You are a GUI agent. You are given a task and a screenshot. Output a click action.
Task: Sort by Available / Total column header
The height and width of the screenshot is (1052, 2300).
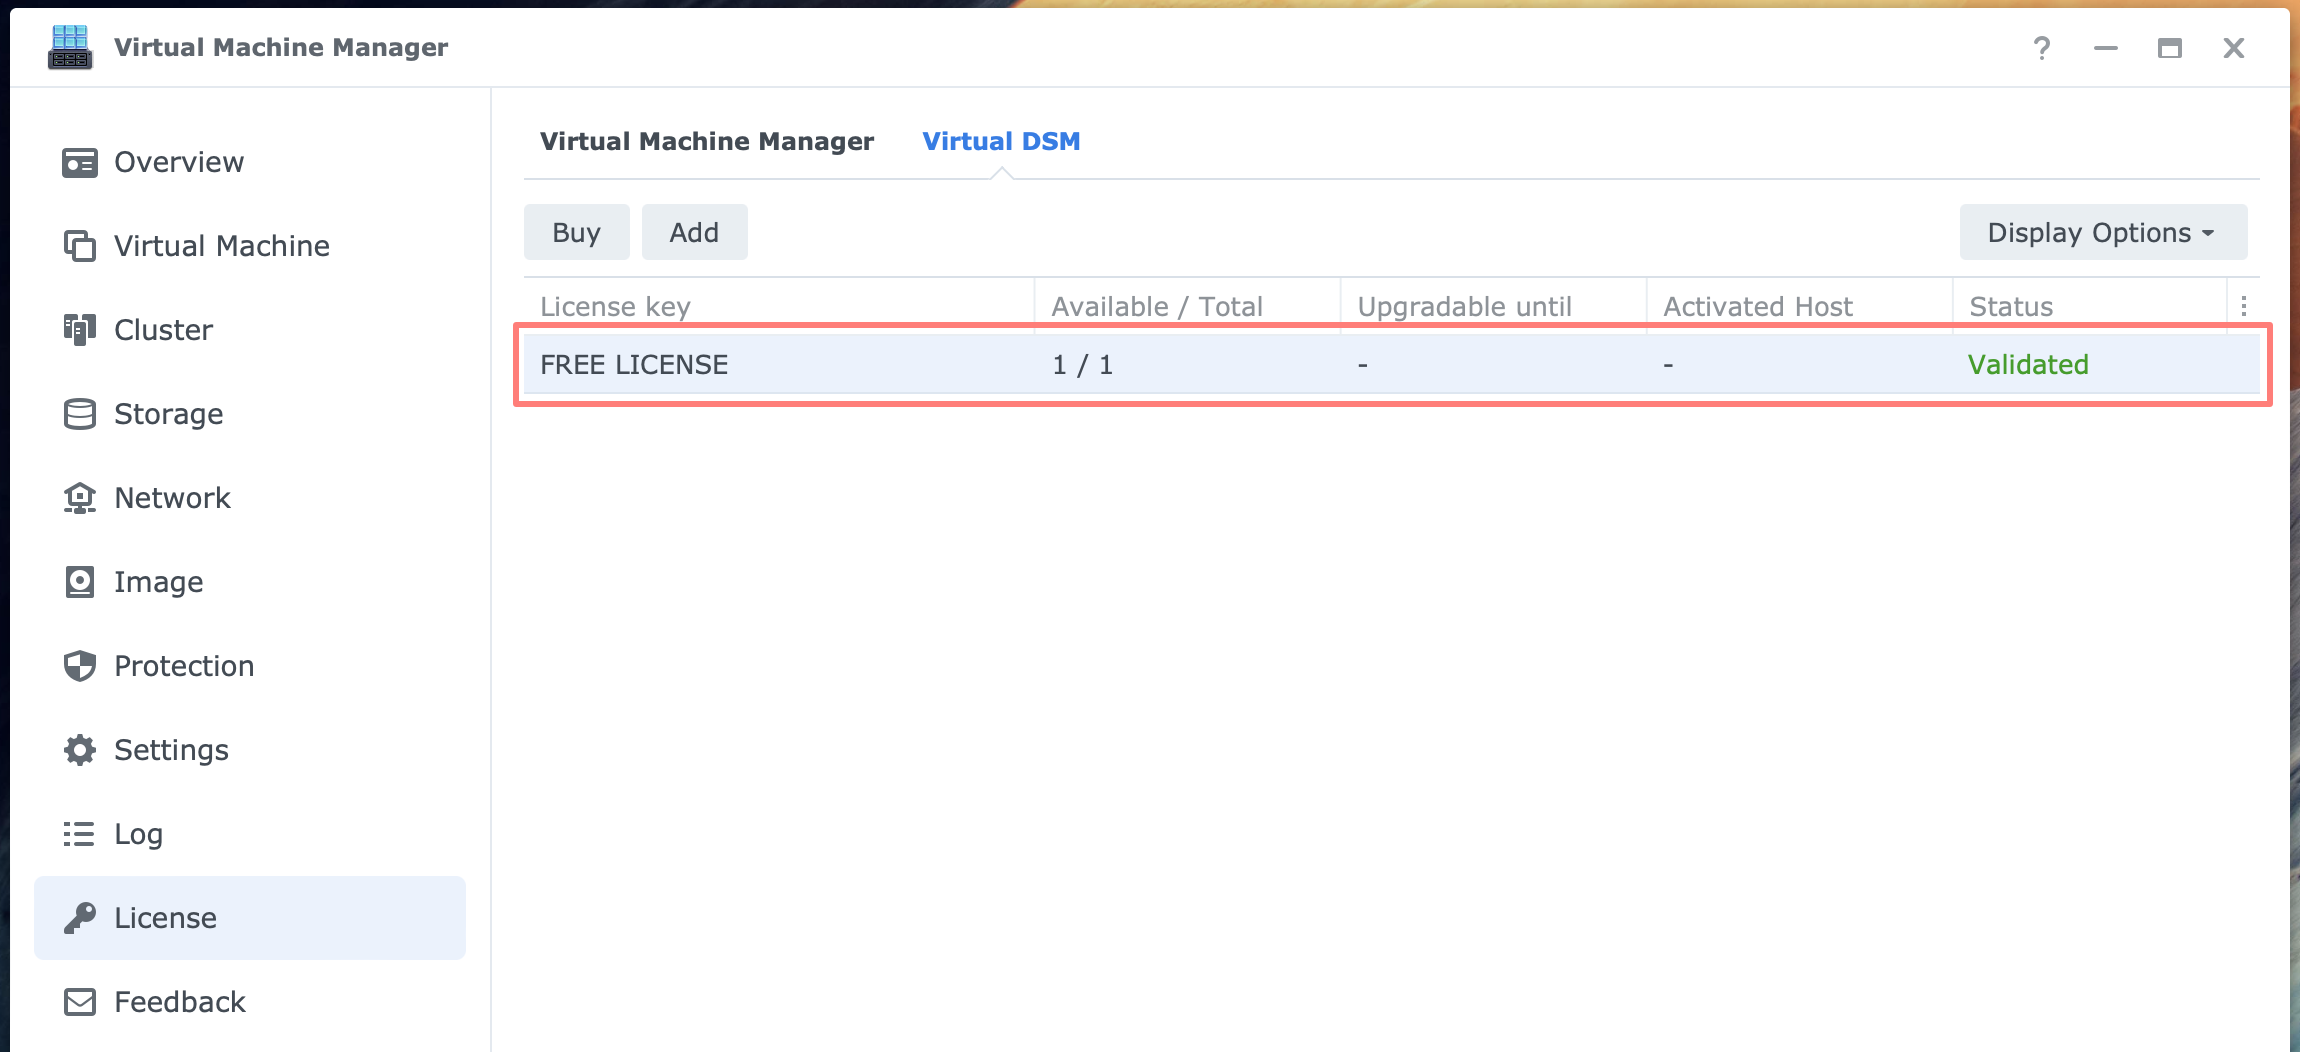(x=1157, y=306)
